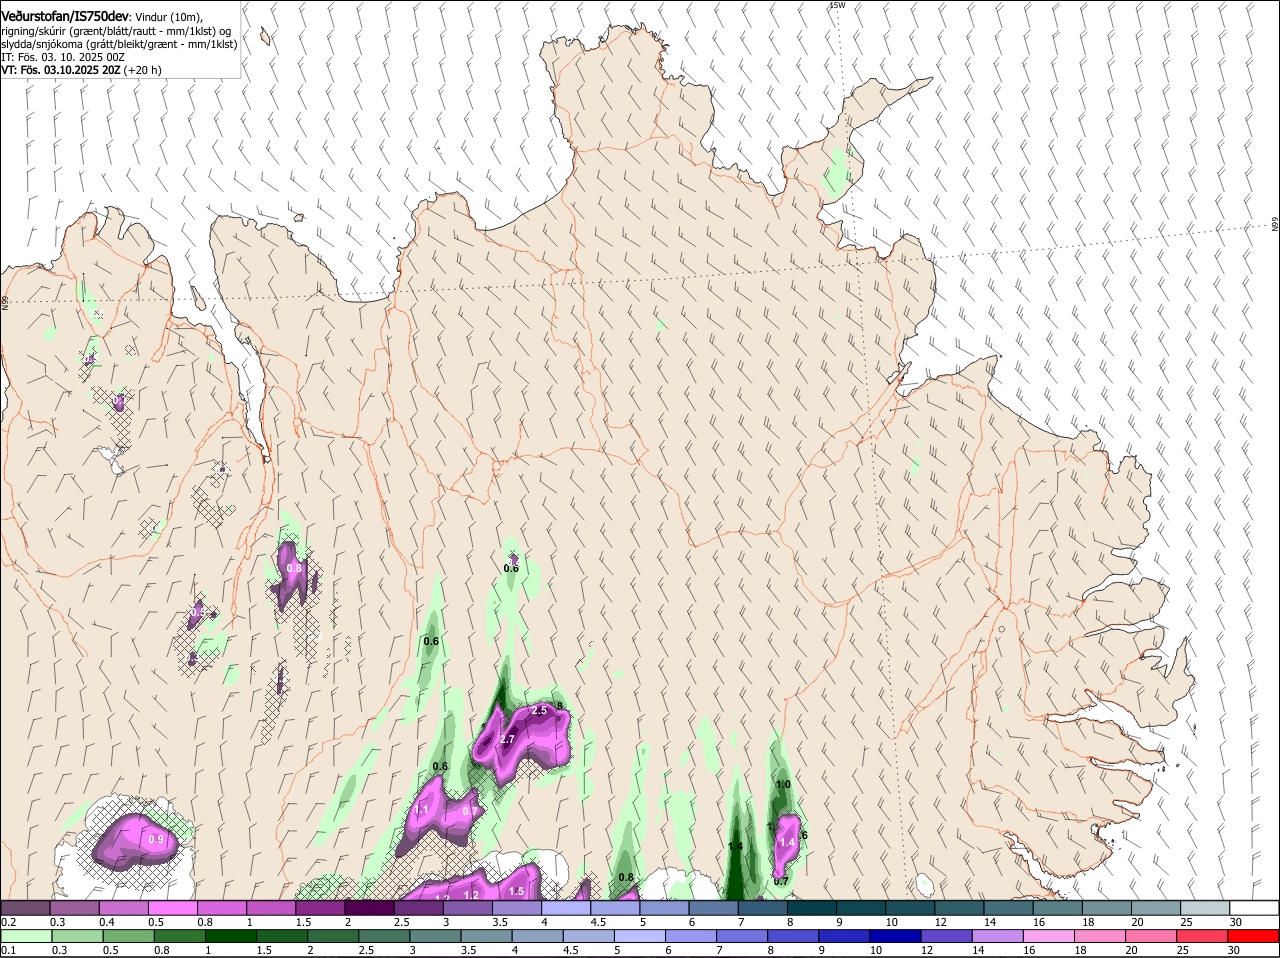Pick the upper-row swatch between 3 and 3.5
Image resolution: width=1280 pixels, height=958 pixels.
pos(468,907)
